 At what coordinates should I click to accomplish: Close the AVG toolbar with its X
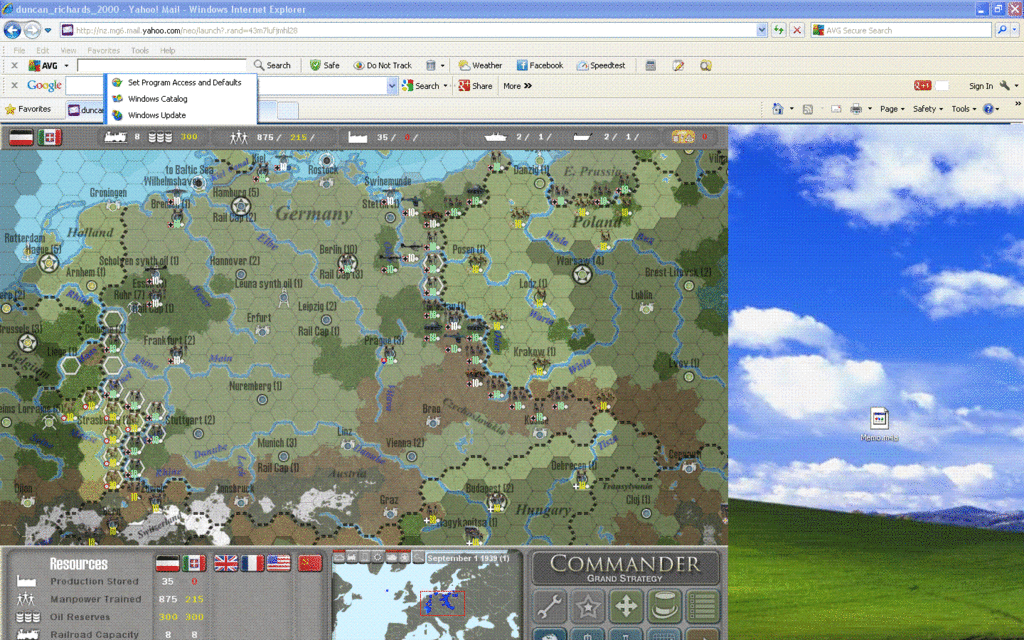tap(14, 65)
